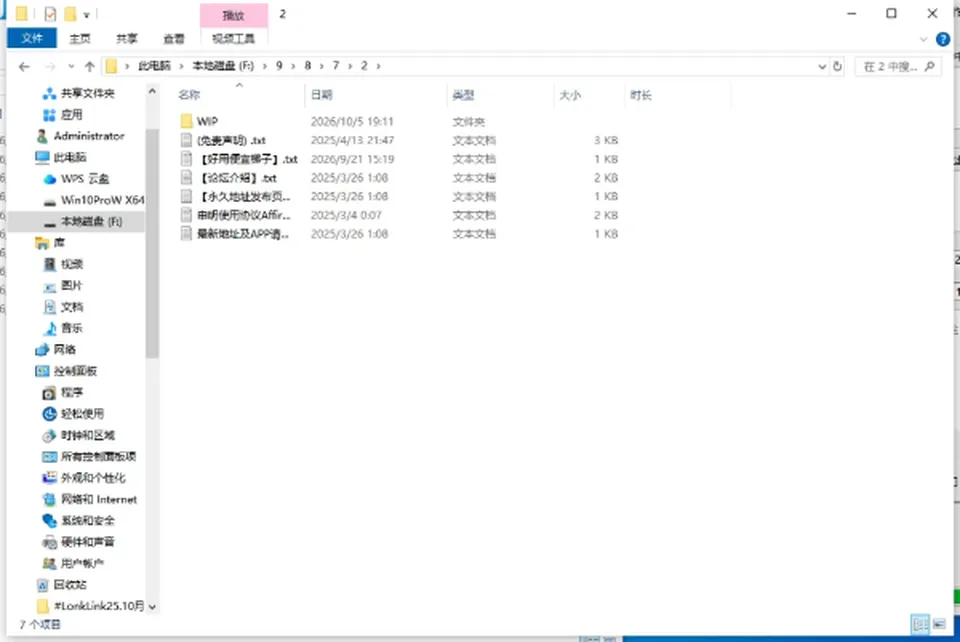The image size is (960, 642).
Task: Click the forward navigation arrow
Action: click(x=50, y=67)
